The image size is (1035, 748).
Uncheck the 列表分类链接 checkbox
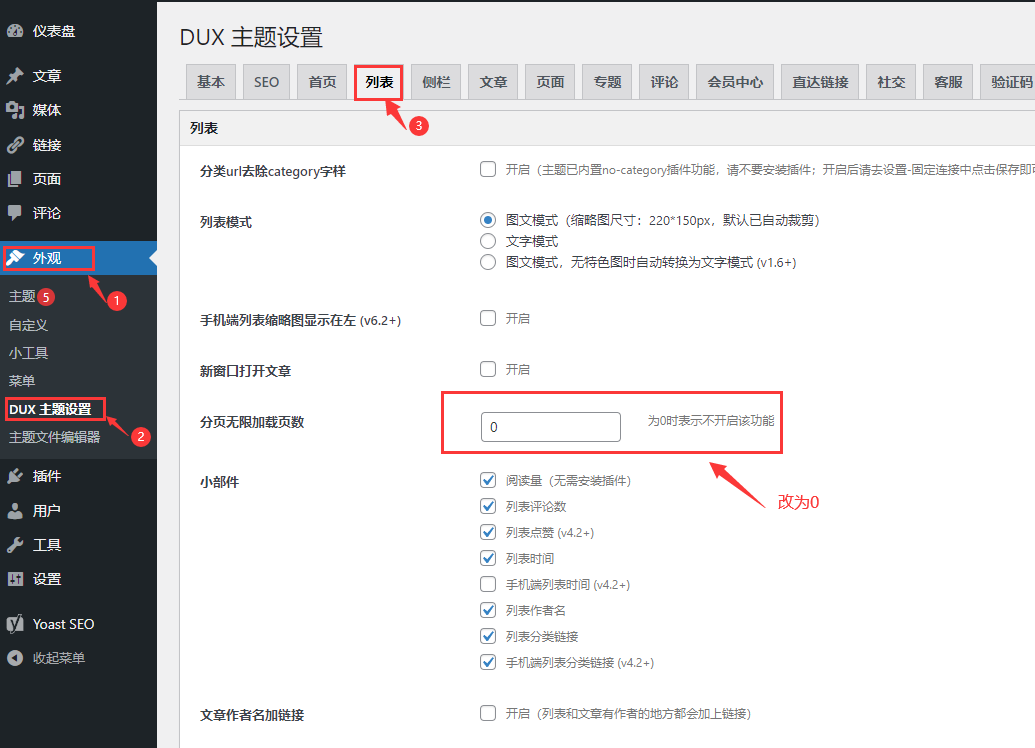pyautogui.click(x=488, y=636)
